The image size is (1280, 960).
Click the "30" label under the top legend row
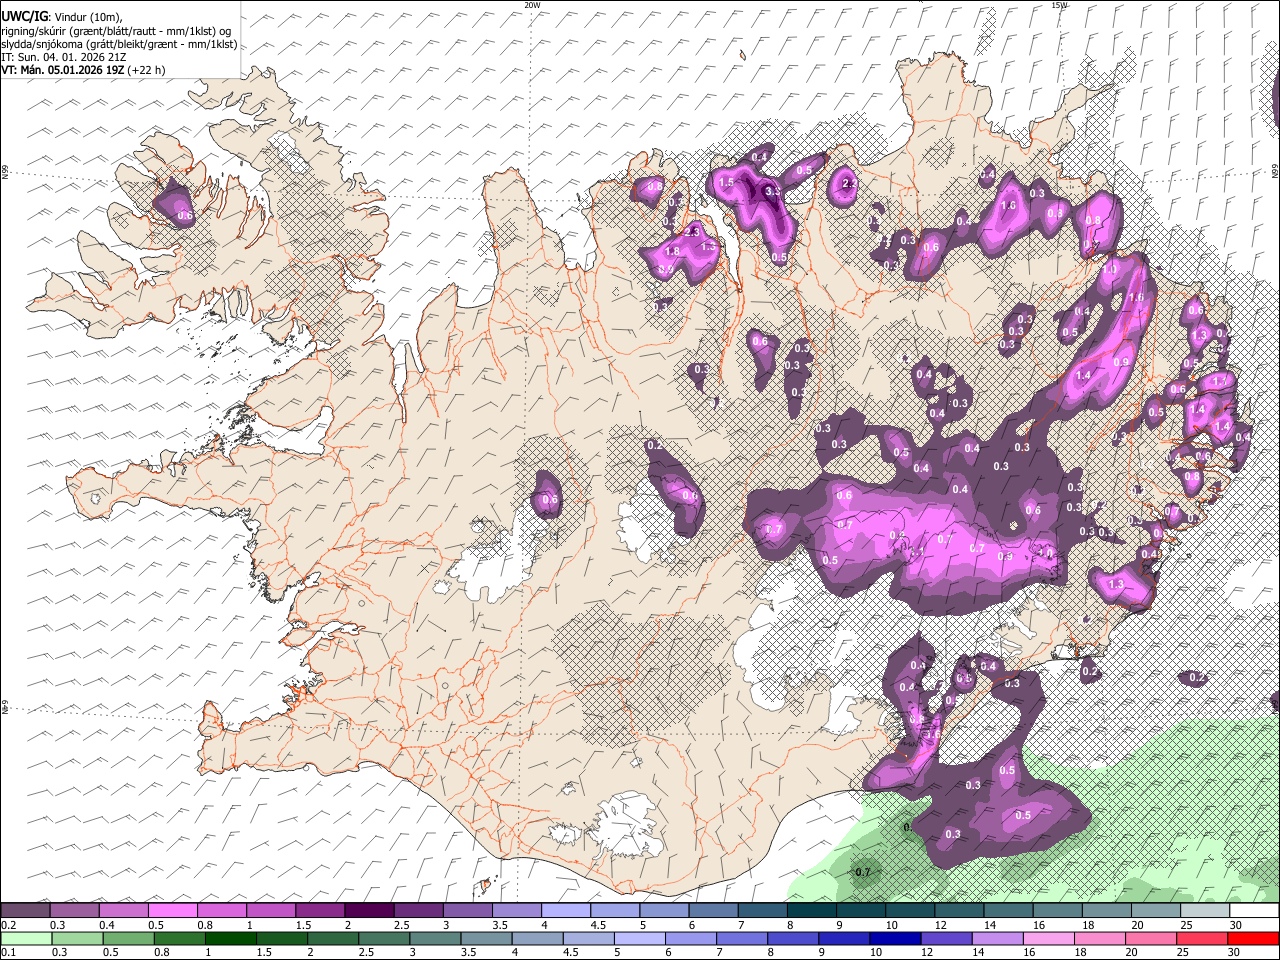[x=1236, y=925]
